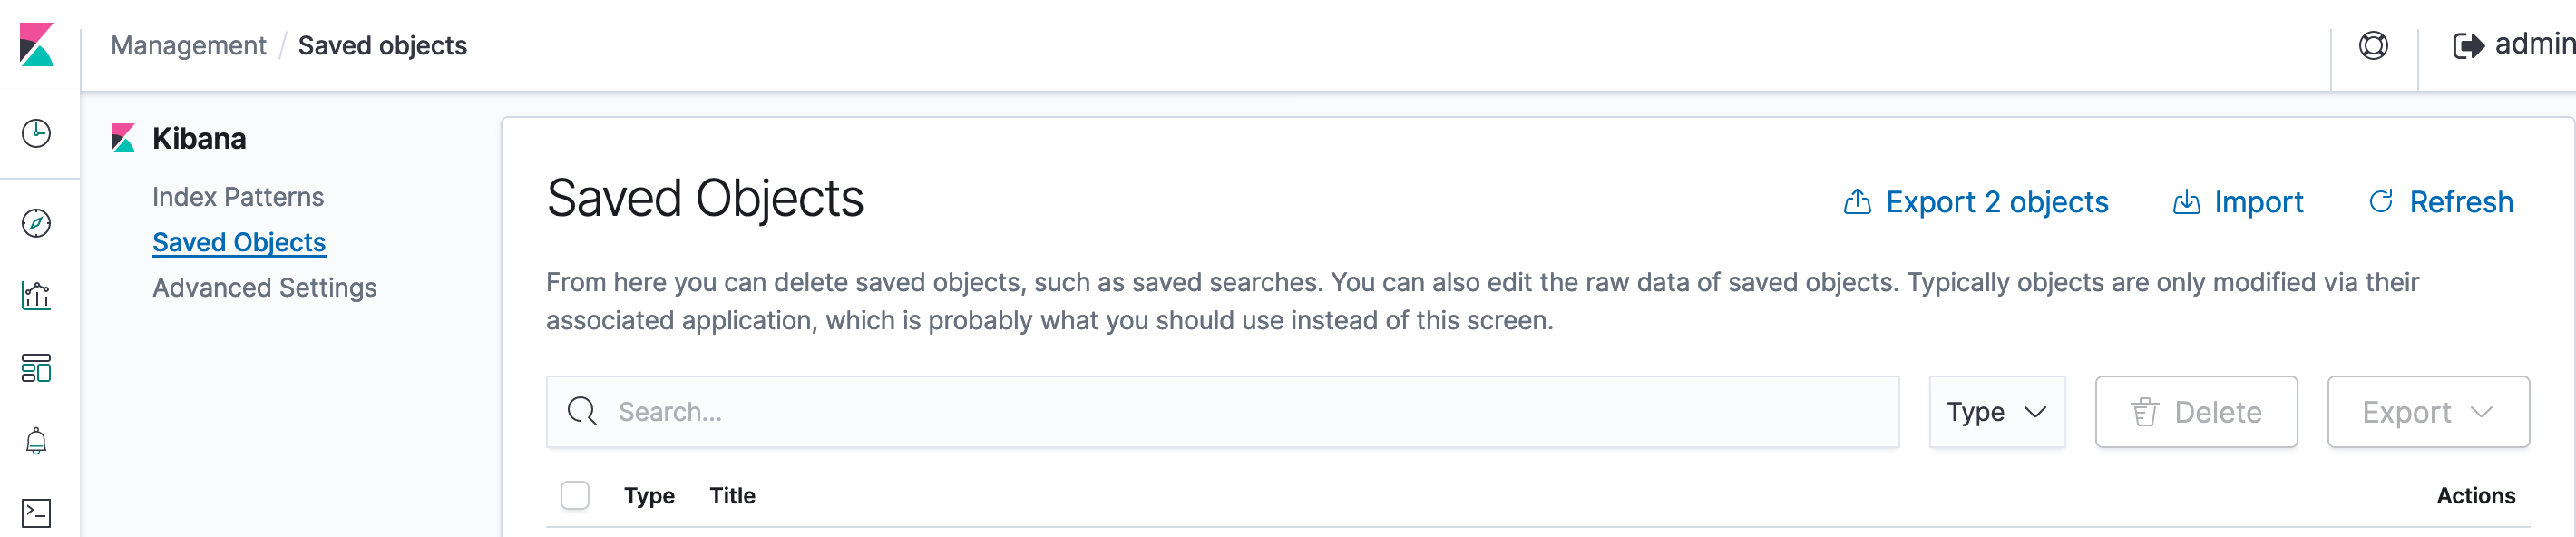The height and width of the screenshot is (537, 2576).
Task: Open Dev Tools console icon
Action: (36, 513)
